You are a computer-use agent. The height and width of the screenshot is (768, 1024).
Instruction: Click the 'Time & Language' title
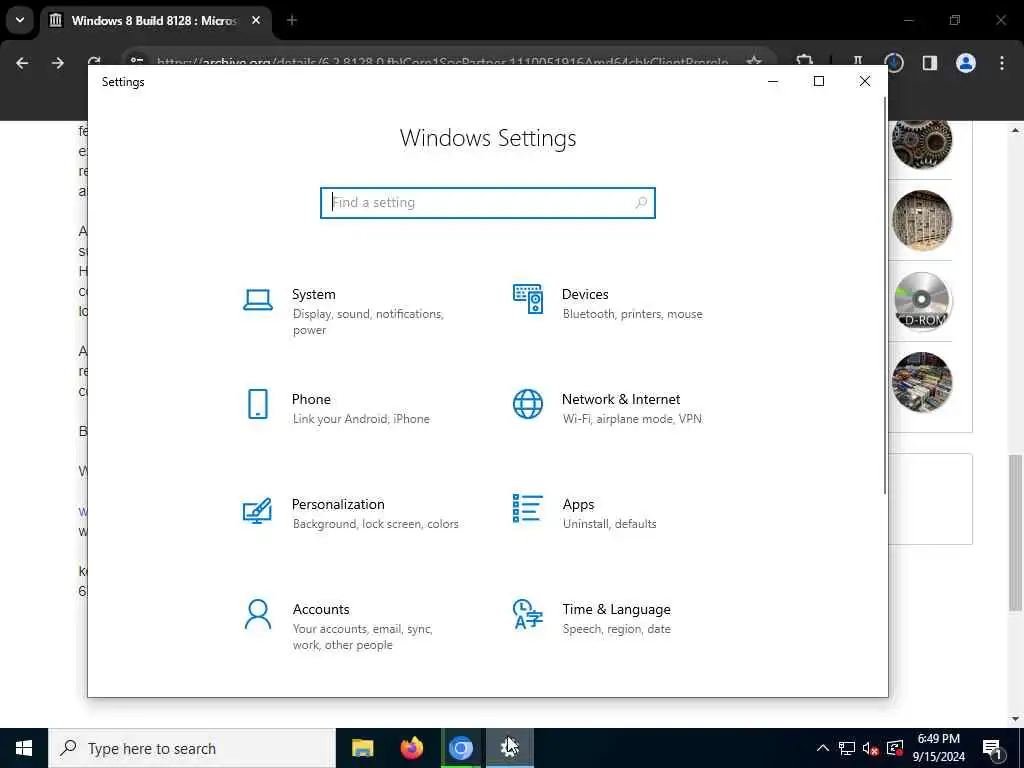[x=616, y=609]
